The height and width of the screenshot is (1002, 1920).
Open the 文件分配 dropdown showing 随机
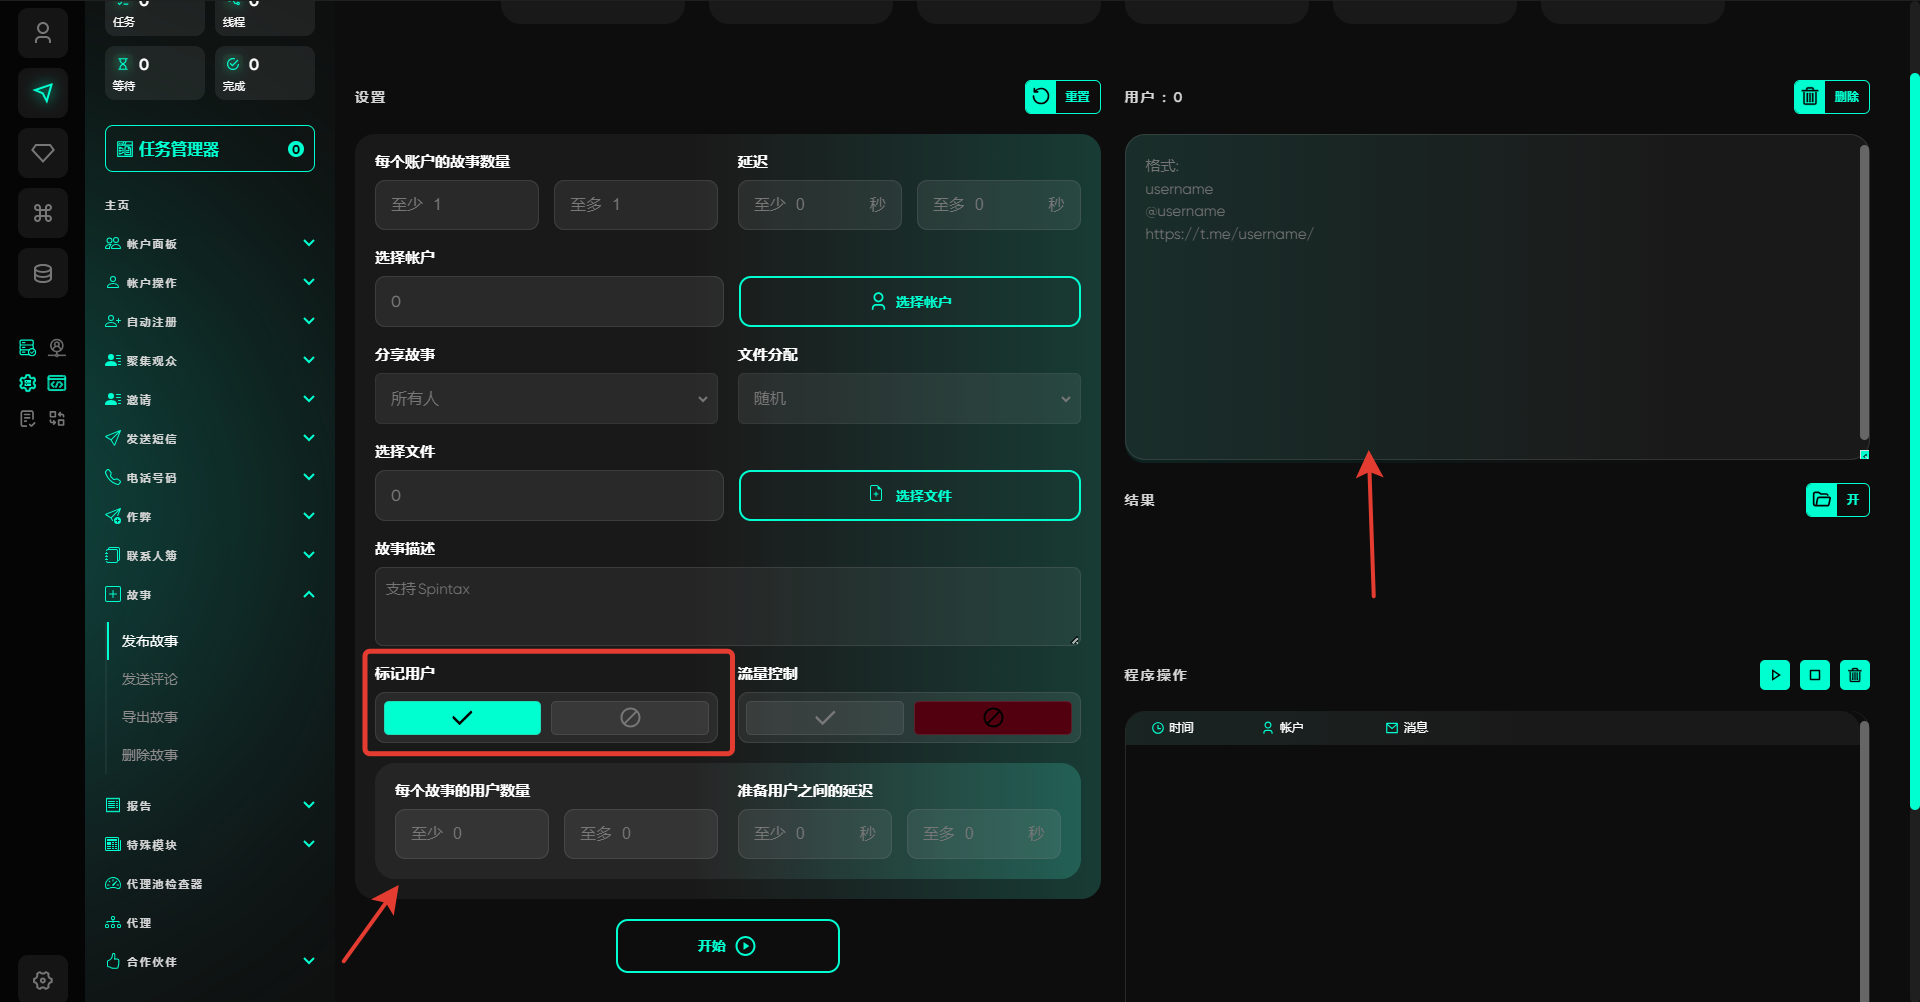tap(909, 399)
